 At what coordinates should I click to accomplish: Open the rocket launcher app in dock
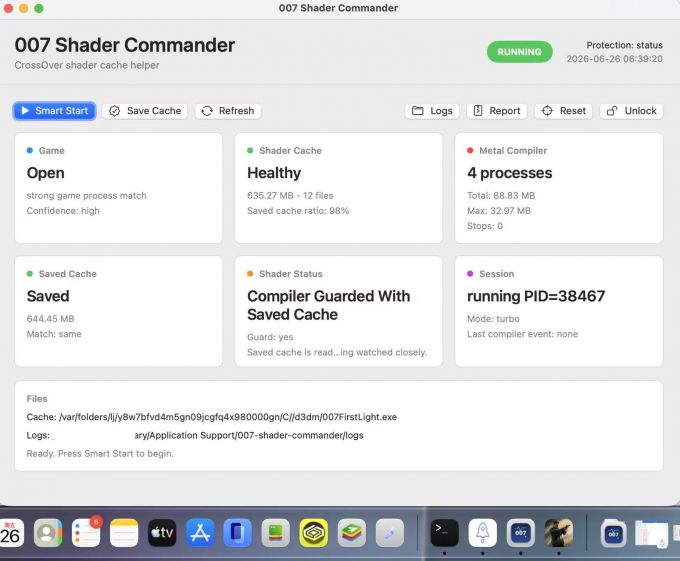[x=483, y=533]
